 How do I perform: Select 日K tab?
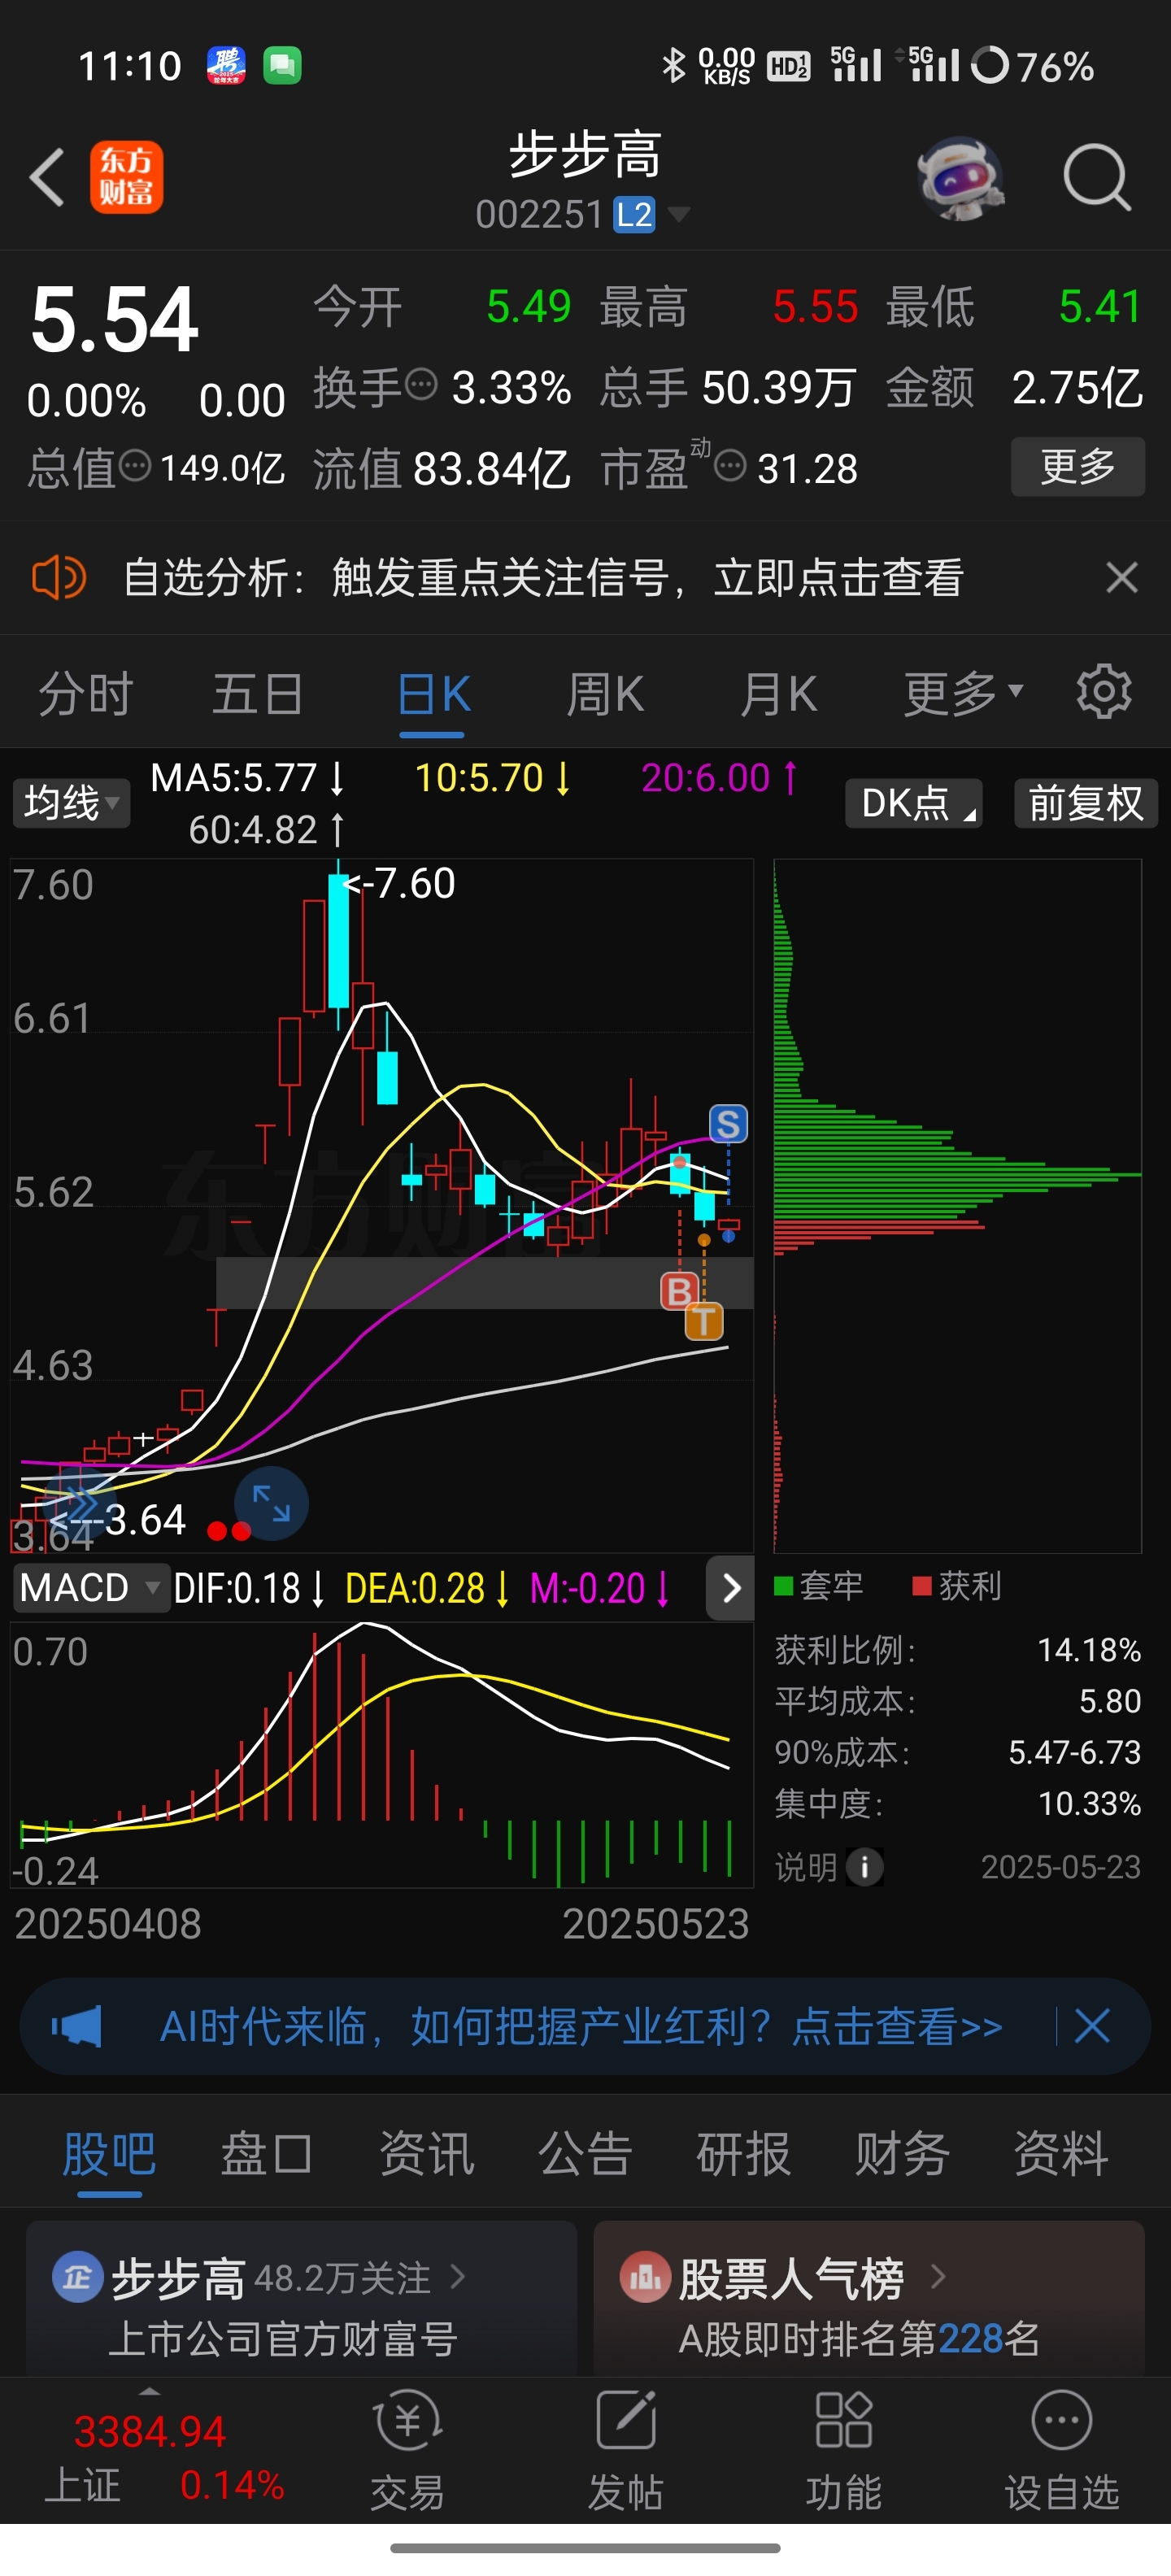pos(433,693)
